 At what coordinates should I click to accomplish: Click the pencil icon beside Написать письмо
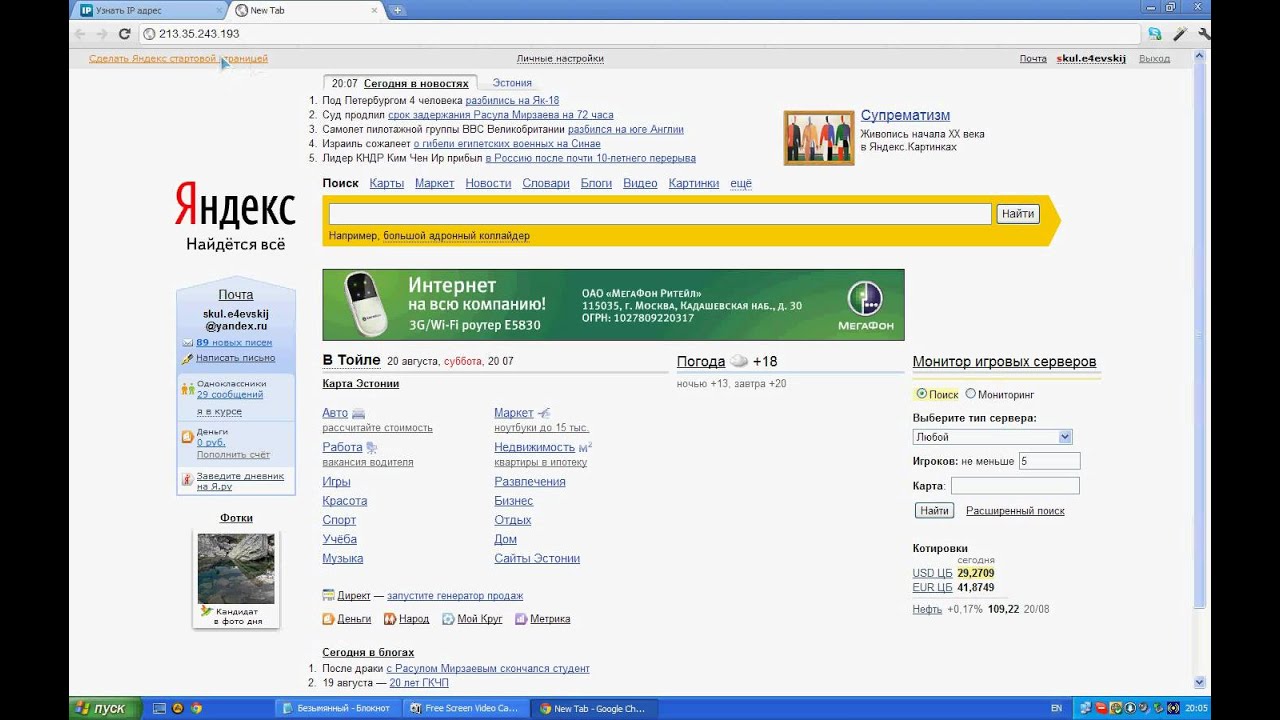(188, 357)
